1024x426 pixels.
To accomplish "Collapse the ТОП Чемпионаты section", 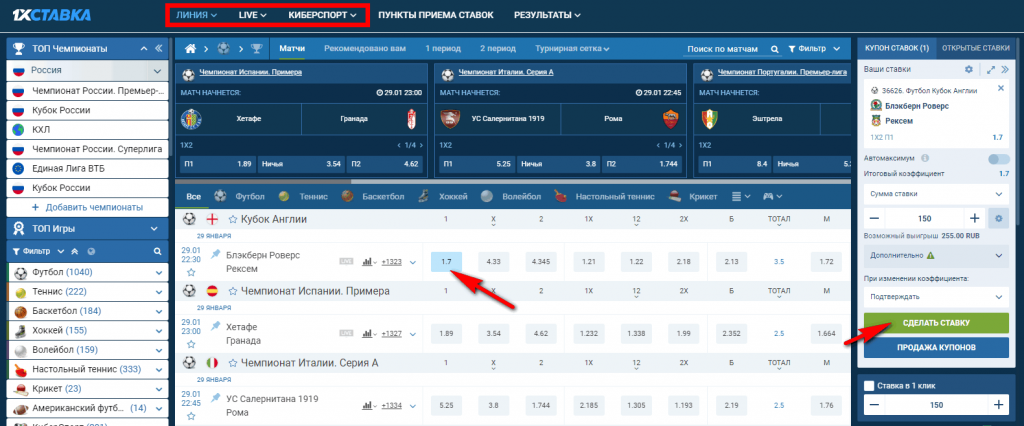I will tap(144, 48).
